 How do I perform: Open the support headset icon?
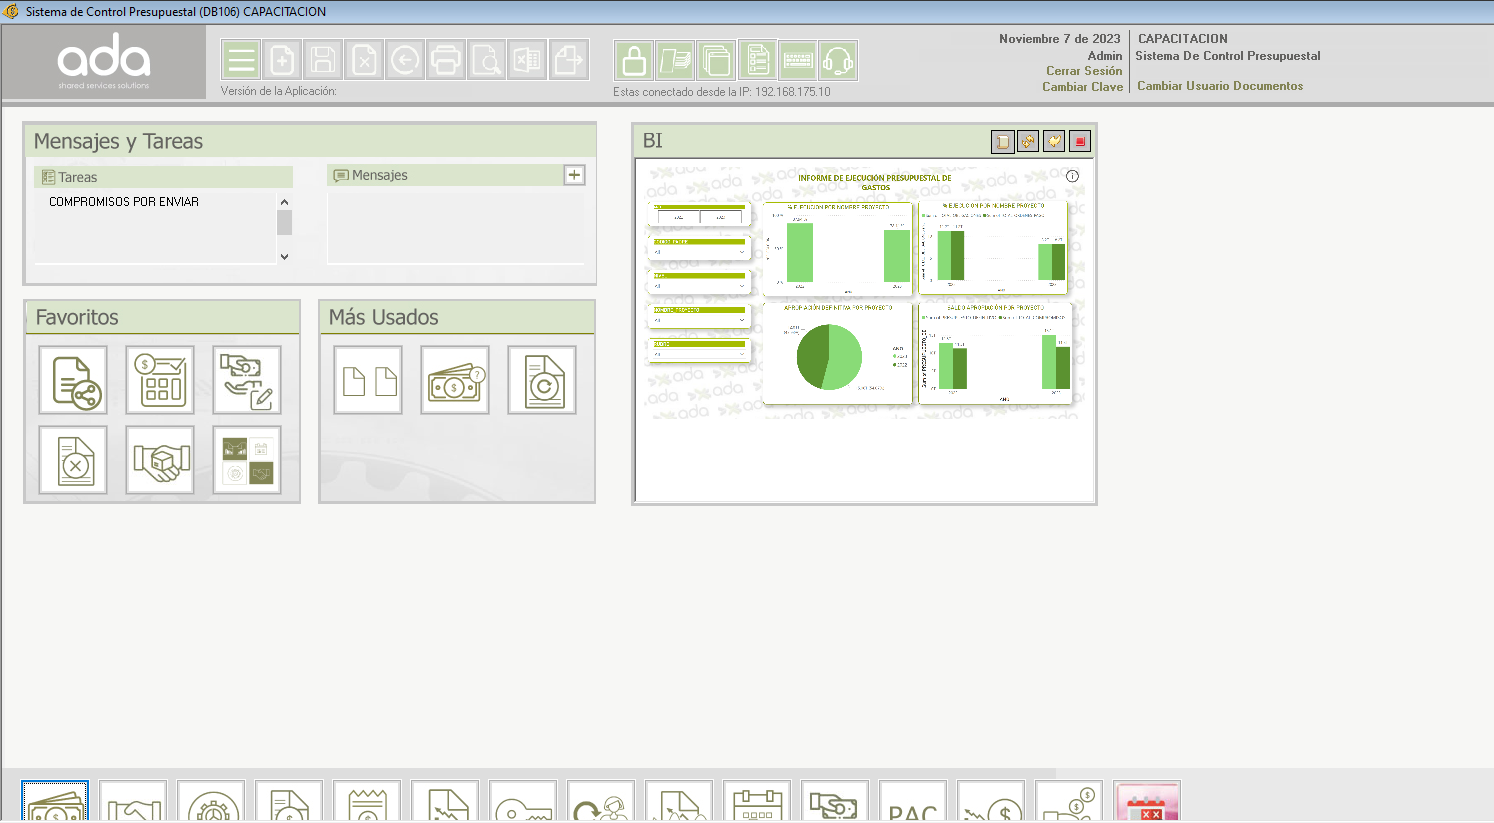pyautogui.click(x=838, y=61)
